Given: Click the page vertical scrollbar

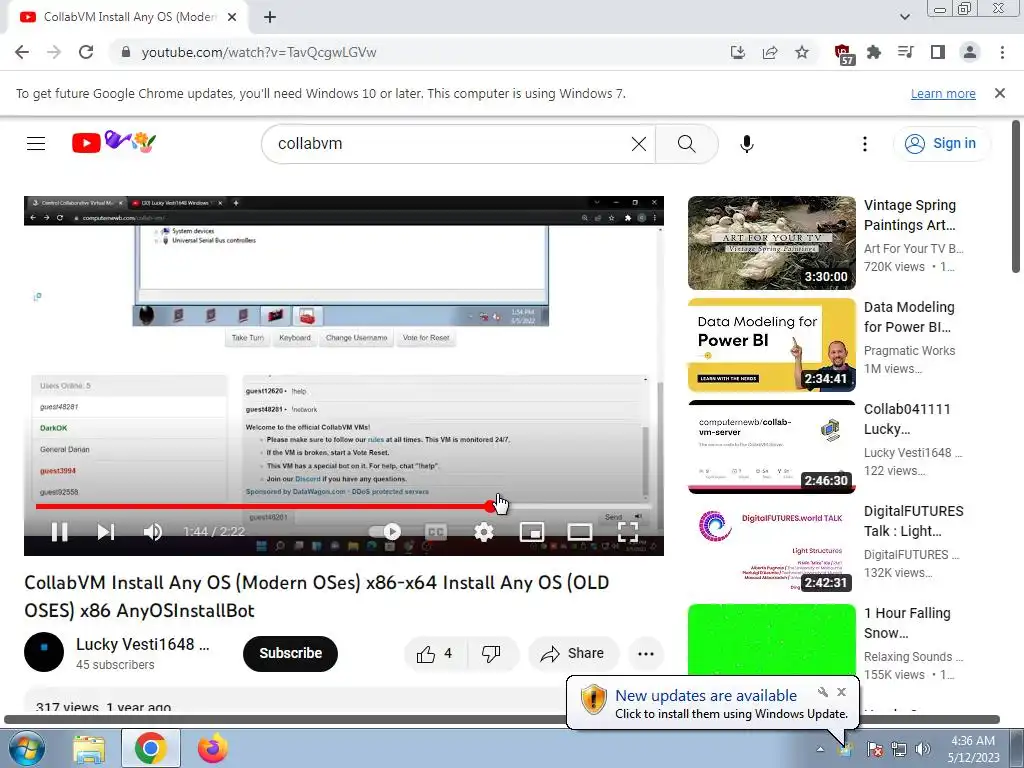Looking at the screenshot, I should pyautogui.click(x=1016, y=197).
